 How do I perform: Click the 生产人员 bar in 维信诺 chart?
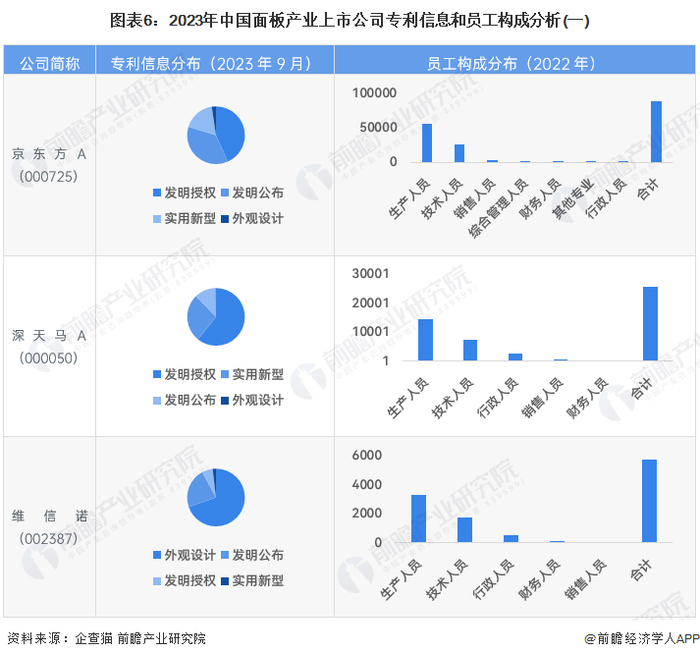click(419, 518)
